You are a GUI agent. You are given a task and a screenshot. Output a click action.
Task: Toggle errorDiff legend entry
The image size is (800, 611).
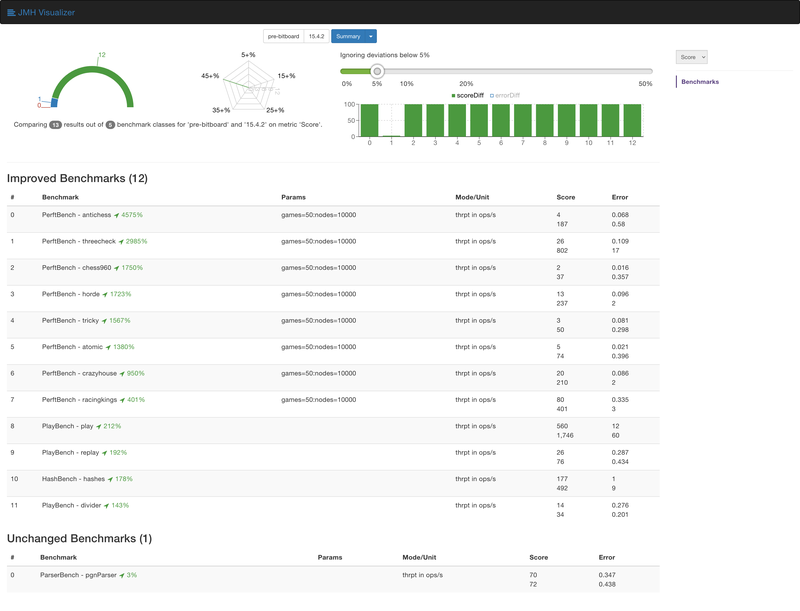[505, 95]
